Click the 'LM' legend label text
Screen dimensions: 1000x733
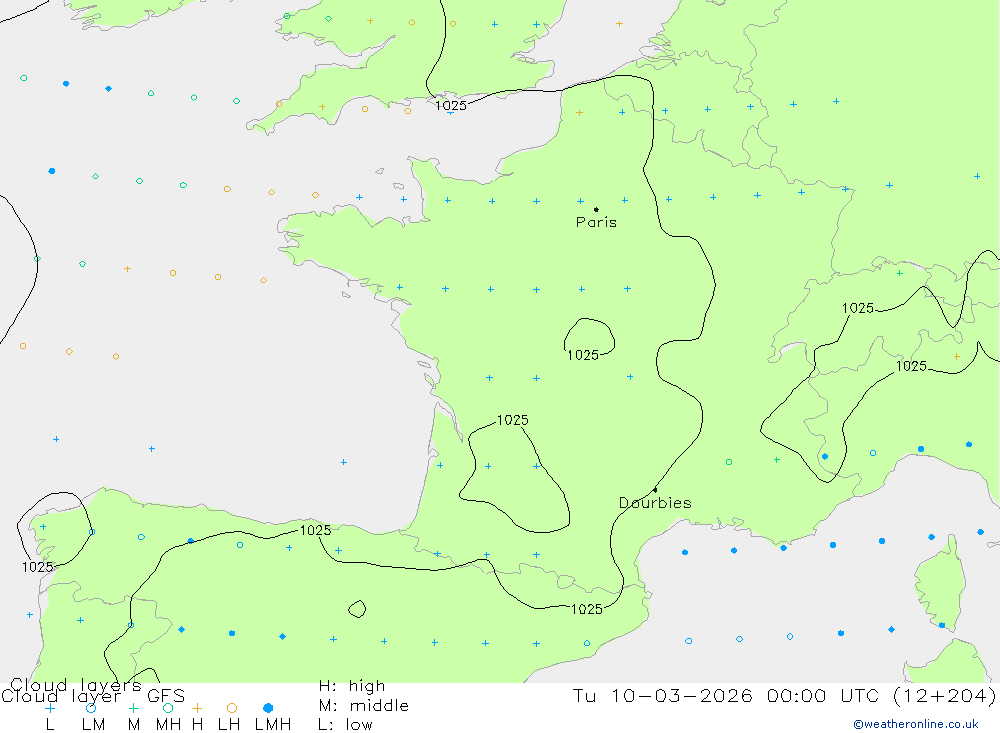tap(93, 725)
